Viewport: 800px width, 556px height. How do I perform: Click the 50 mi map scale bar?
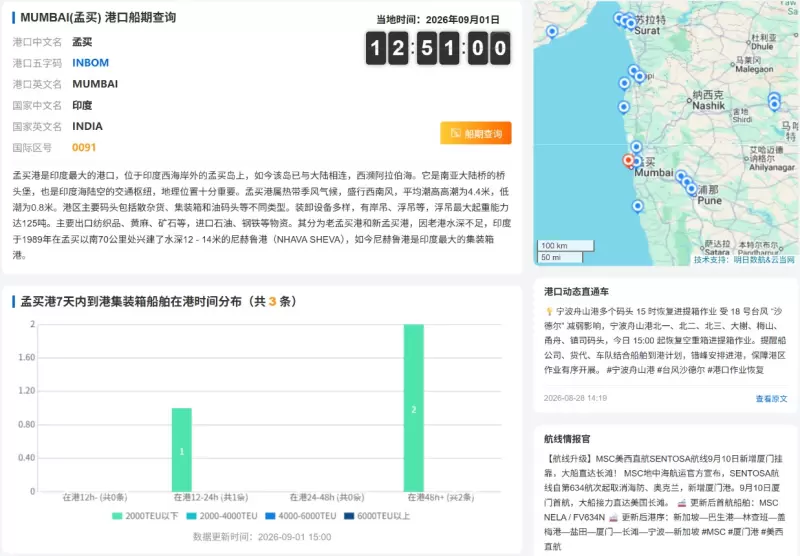(560, 257)
